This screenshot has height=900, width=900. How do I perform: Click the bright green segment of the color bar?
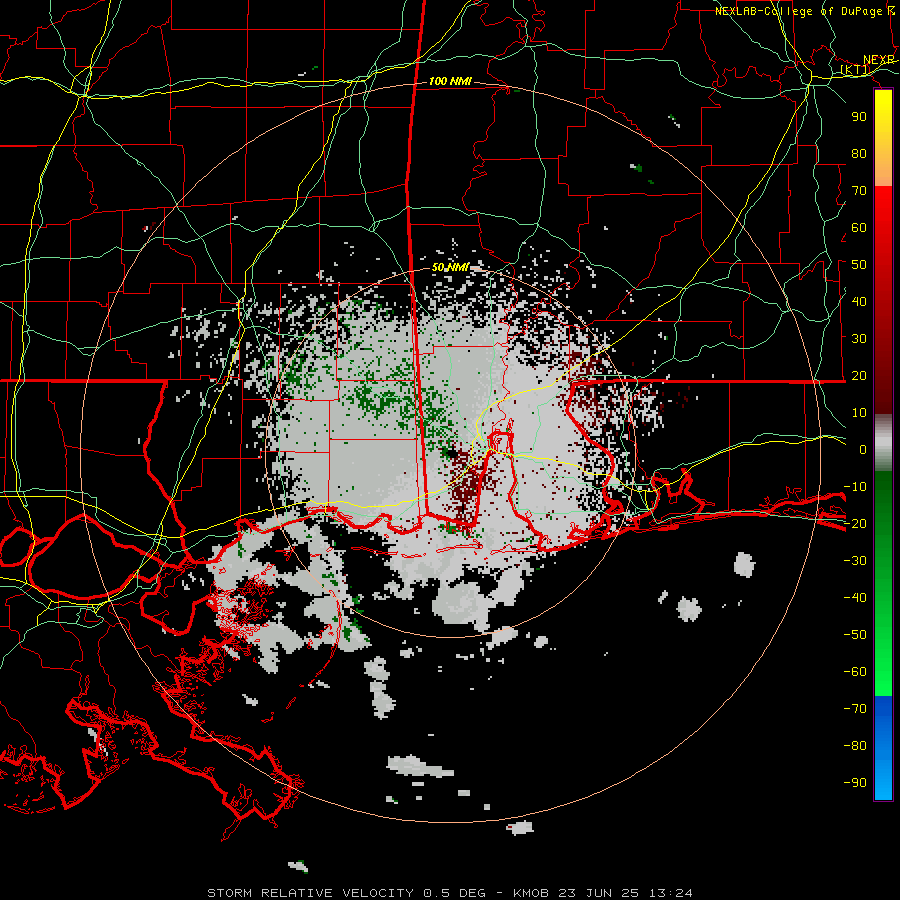tap(883, 660)
